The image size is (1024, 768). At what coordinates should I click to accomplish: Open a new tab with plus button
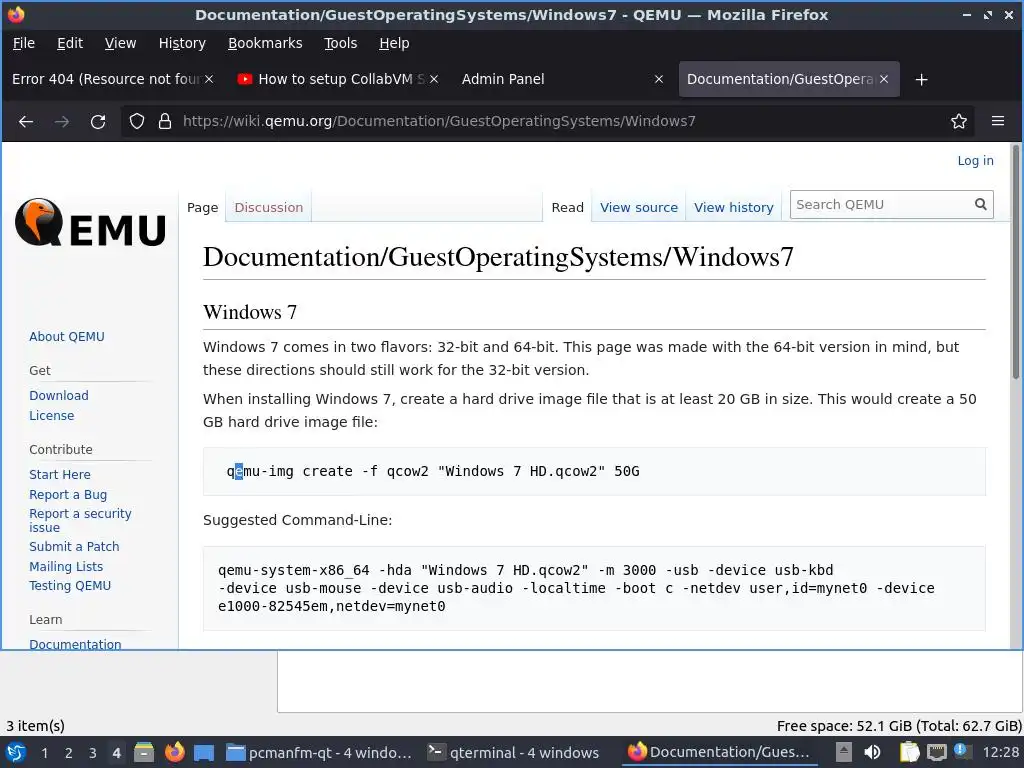click(921, 80)
